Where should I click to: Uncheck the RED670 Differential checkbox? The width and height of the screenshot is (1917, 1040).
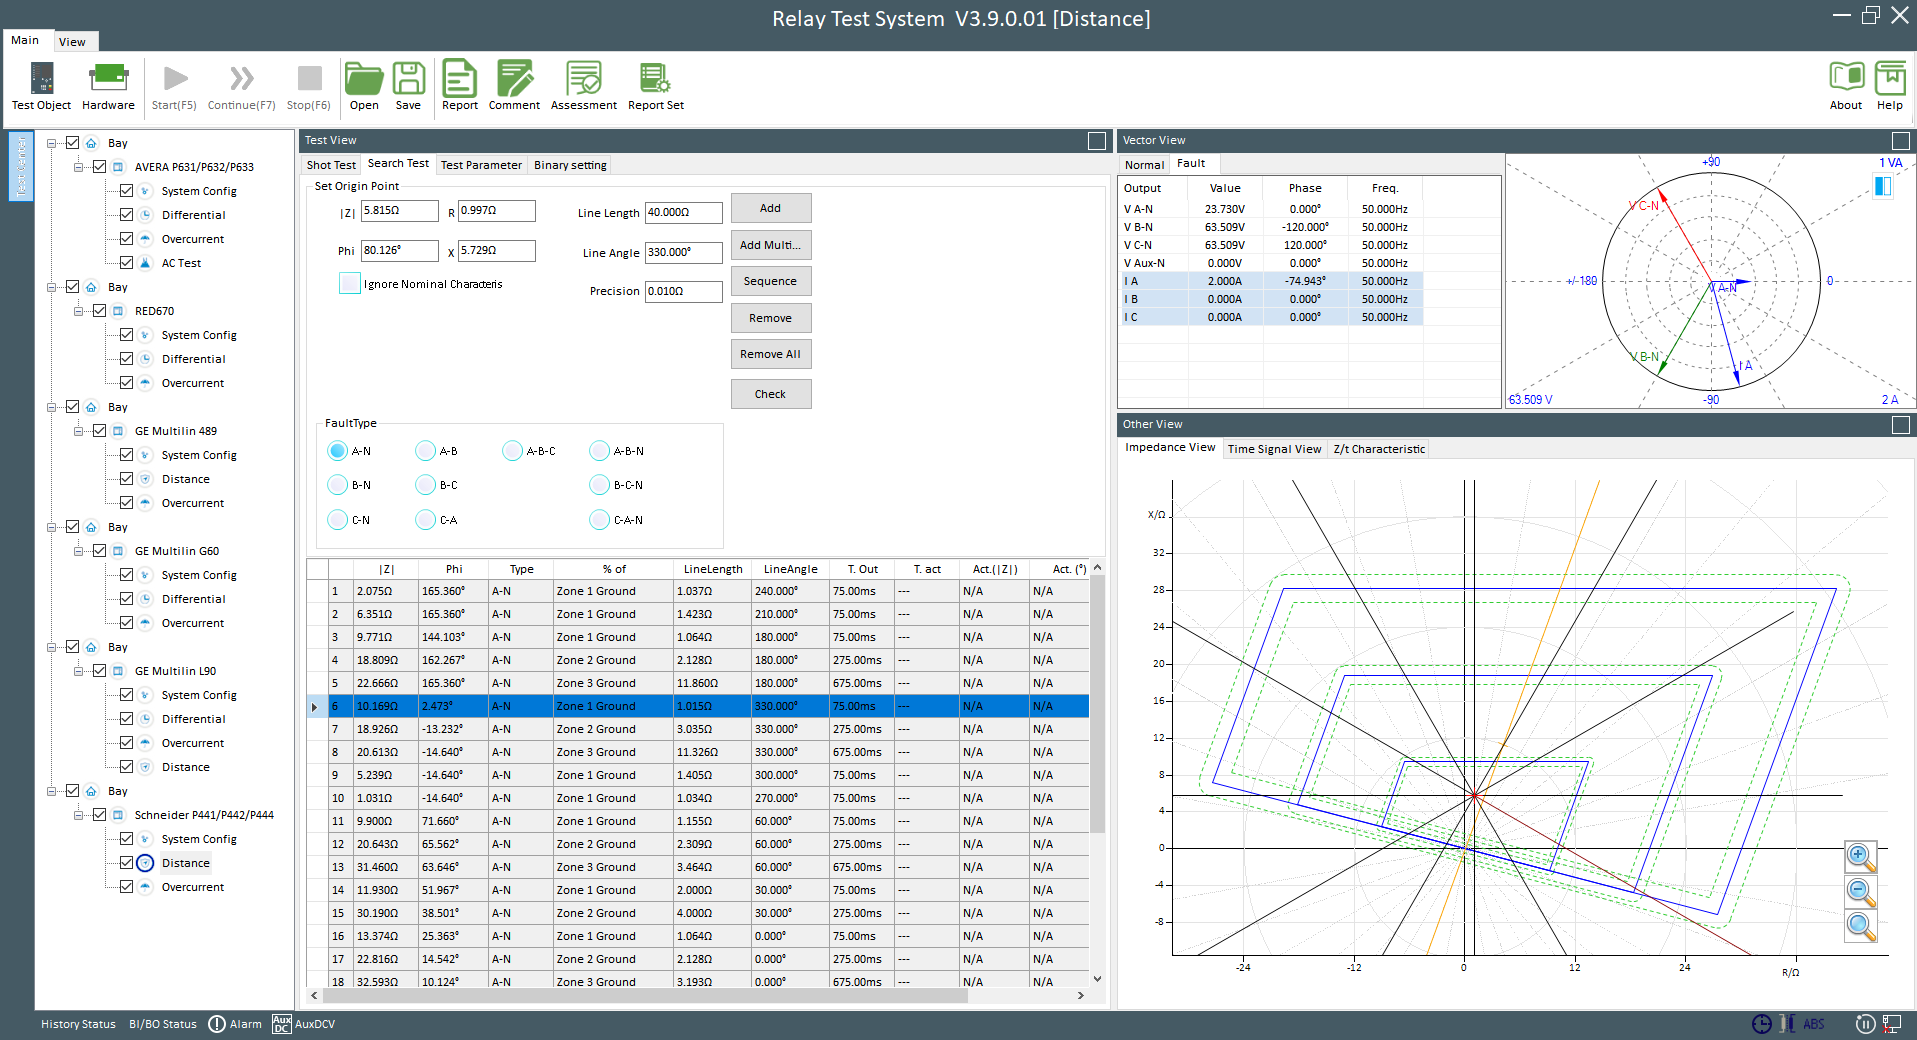(127, 359)
